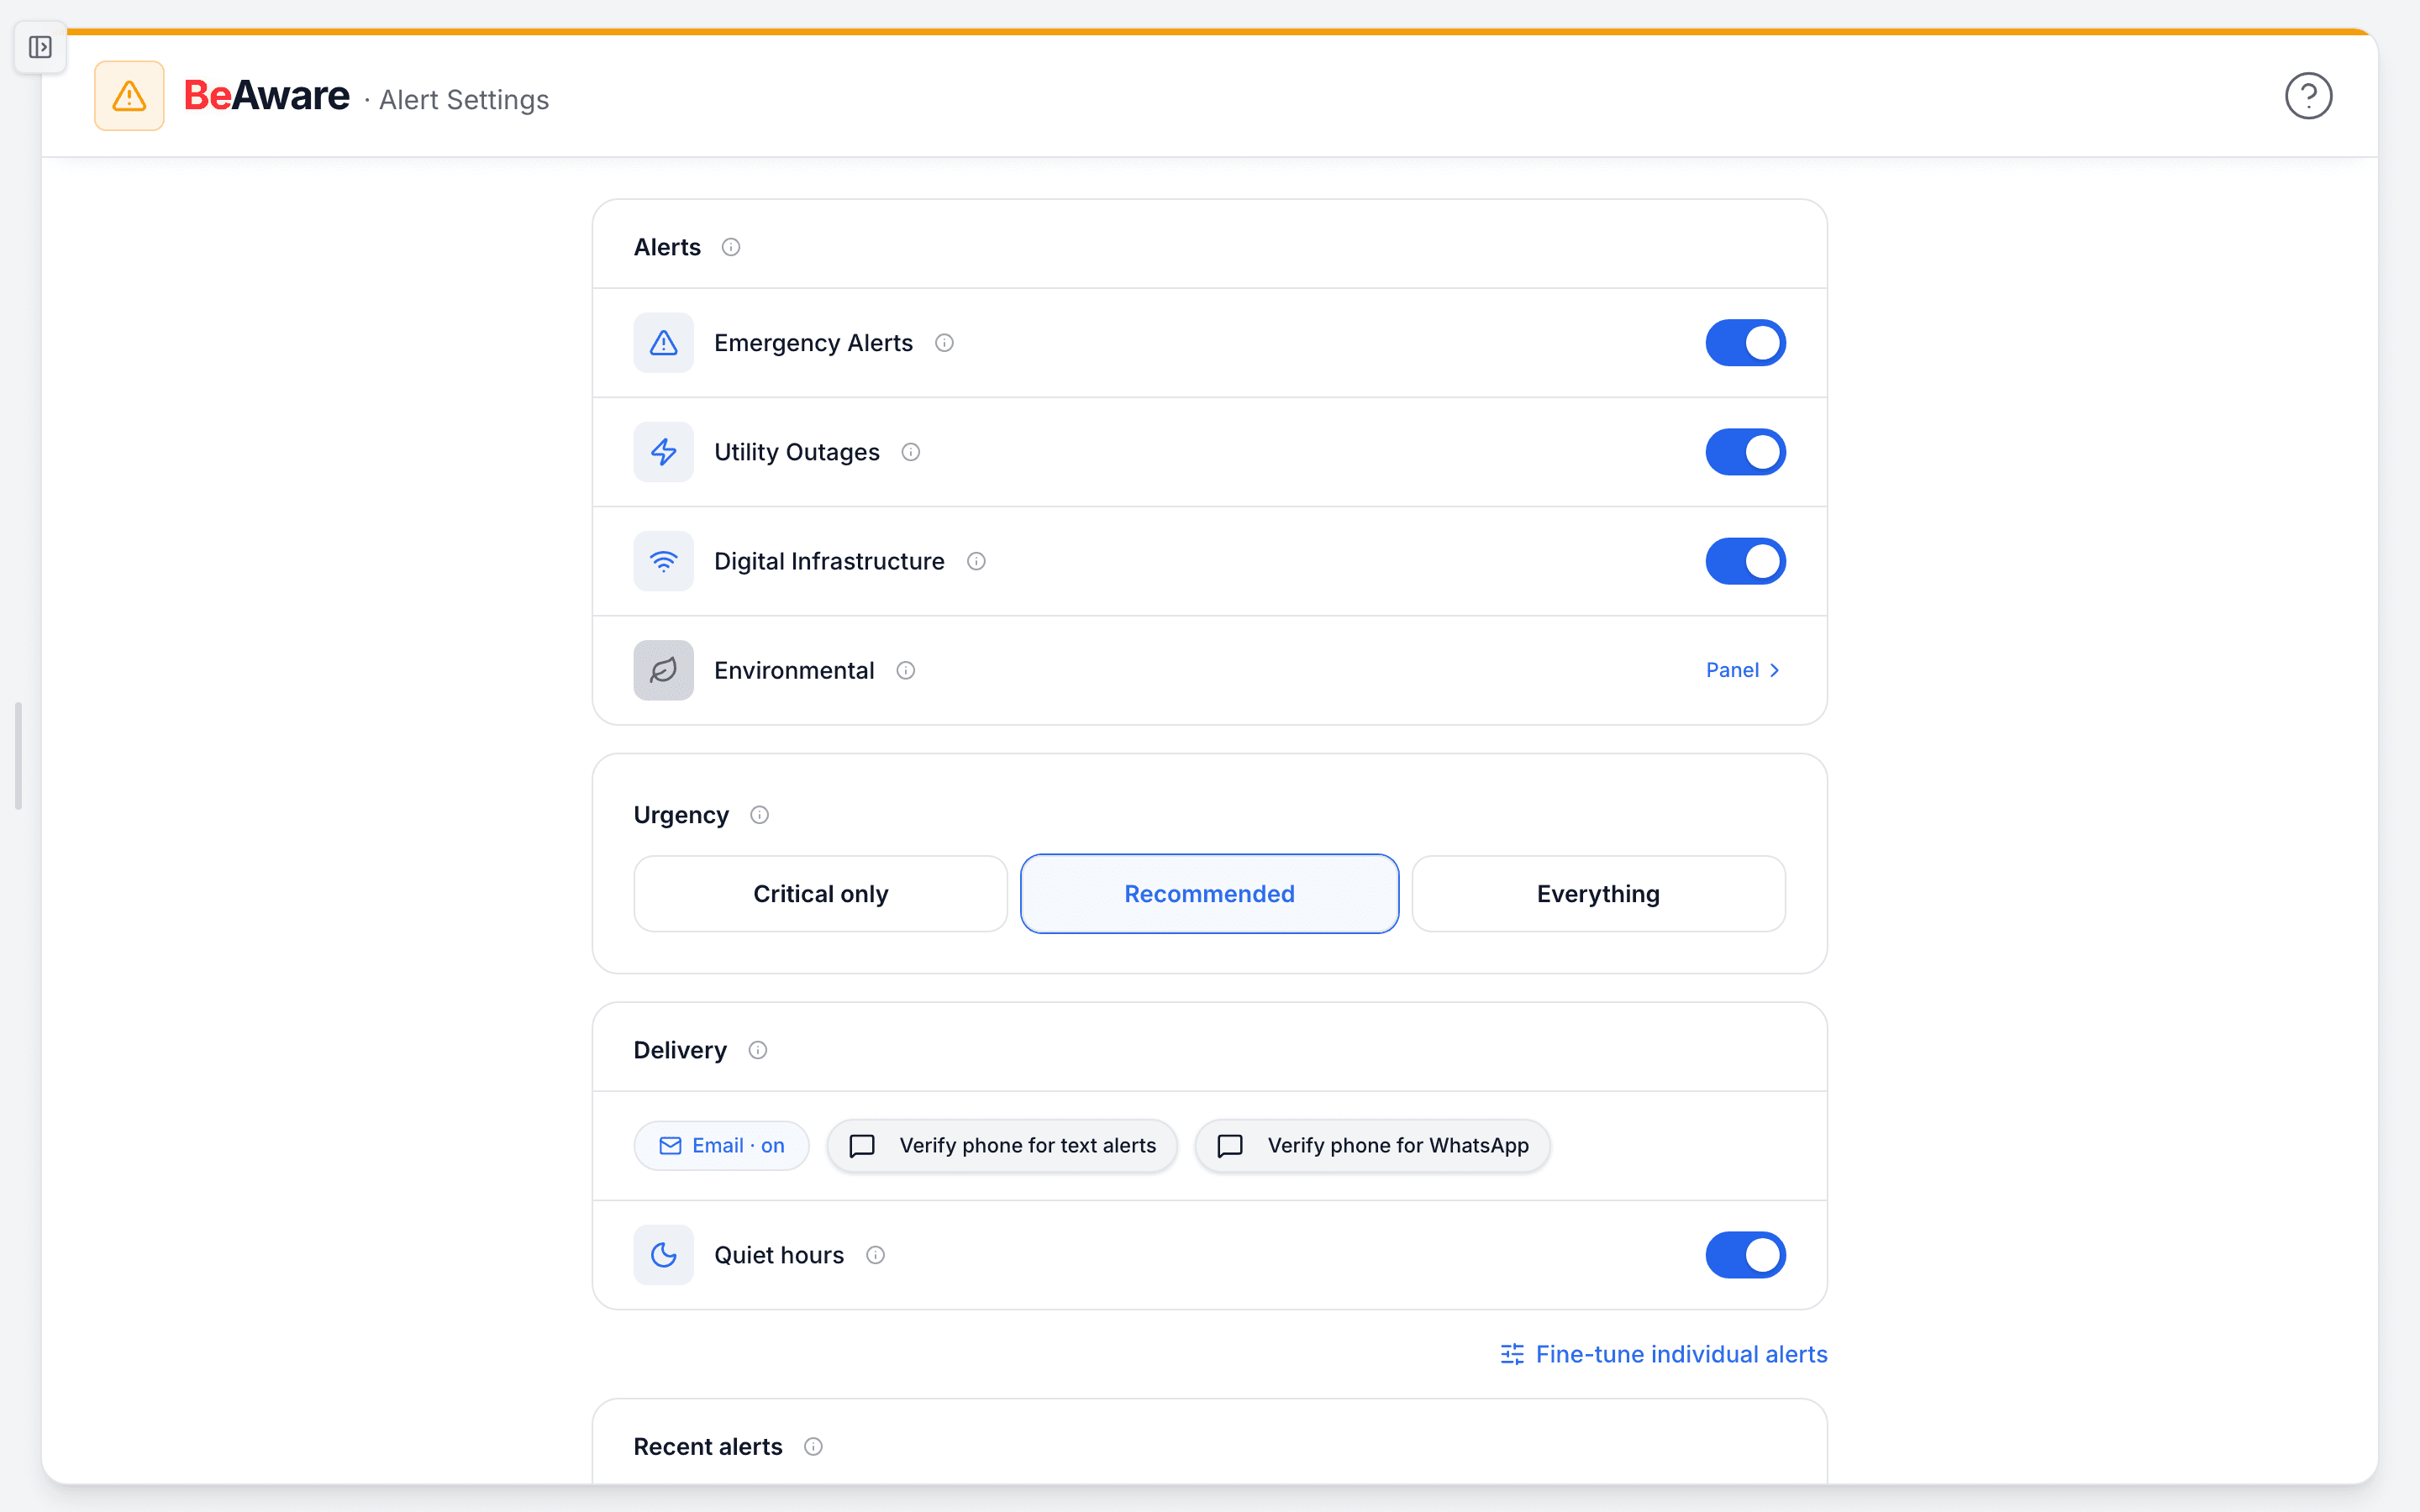The image size is (2420, 1512).
Task: Click the Alert Settings title text
Action: tap(464, 100)
